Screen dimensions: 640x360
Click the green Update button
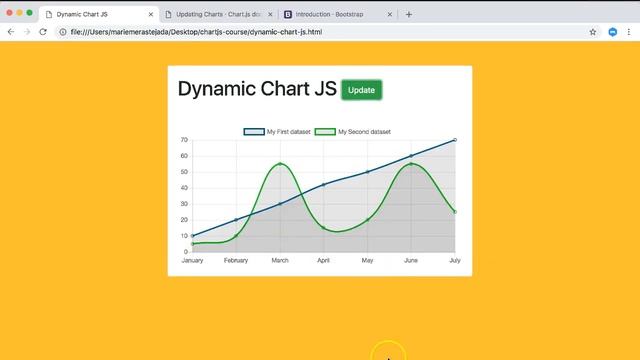361,90
